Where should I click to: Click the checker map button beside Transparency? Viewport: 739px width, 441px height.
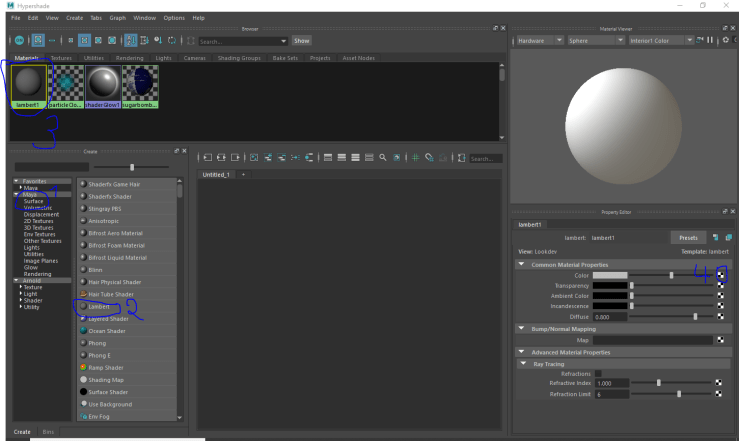(720, 286)
